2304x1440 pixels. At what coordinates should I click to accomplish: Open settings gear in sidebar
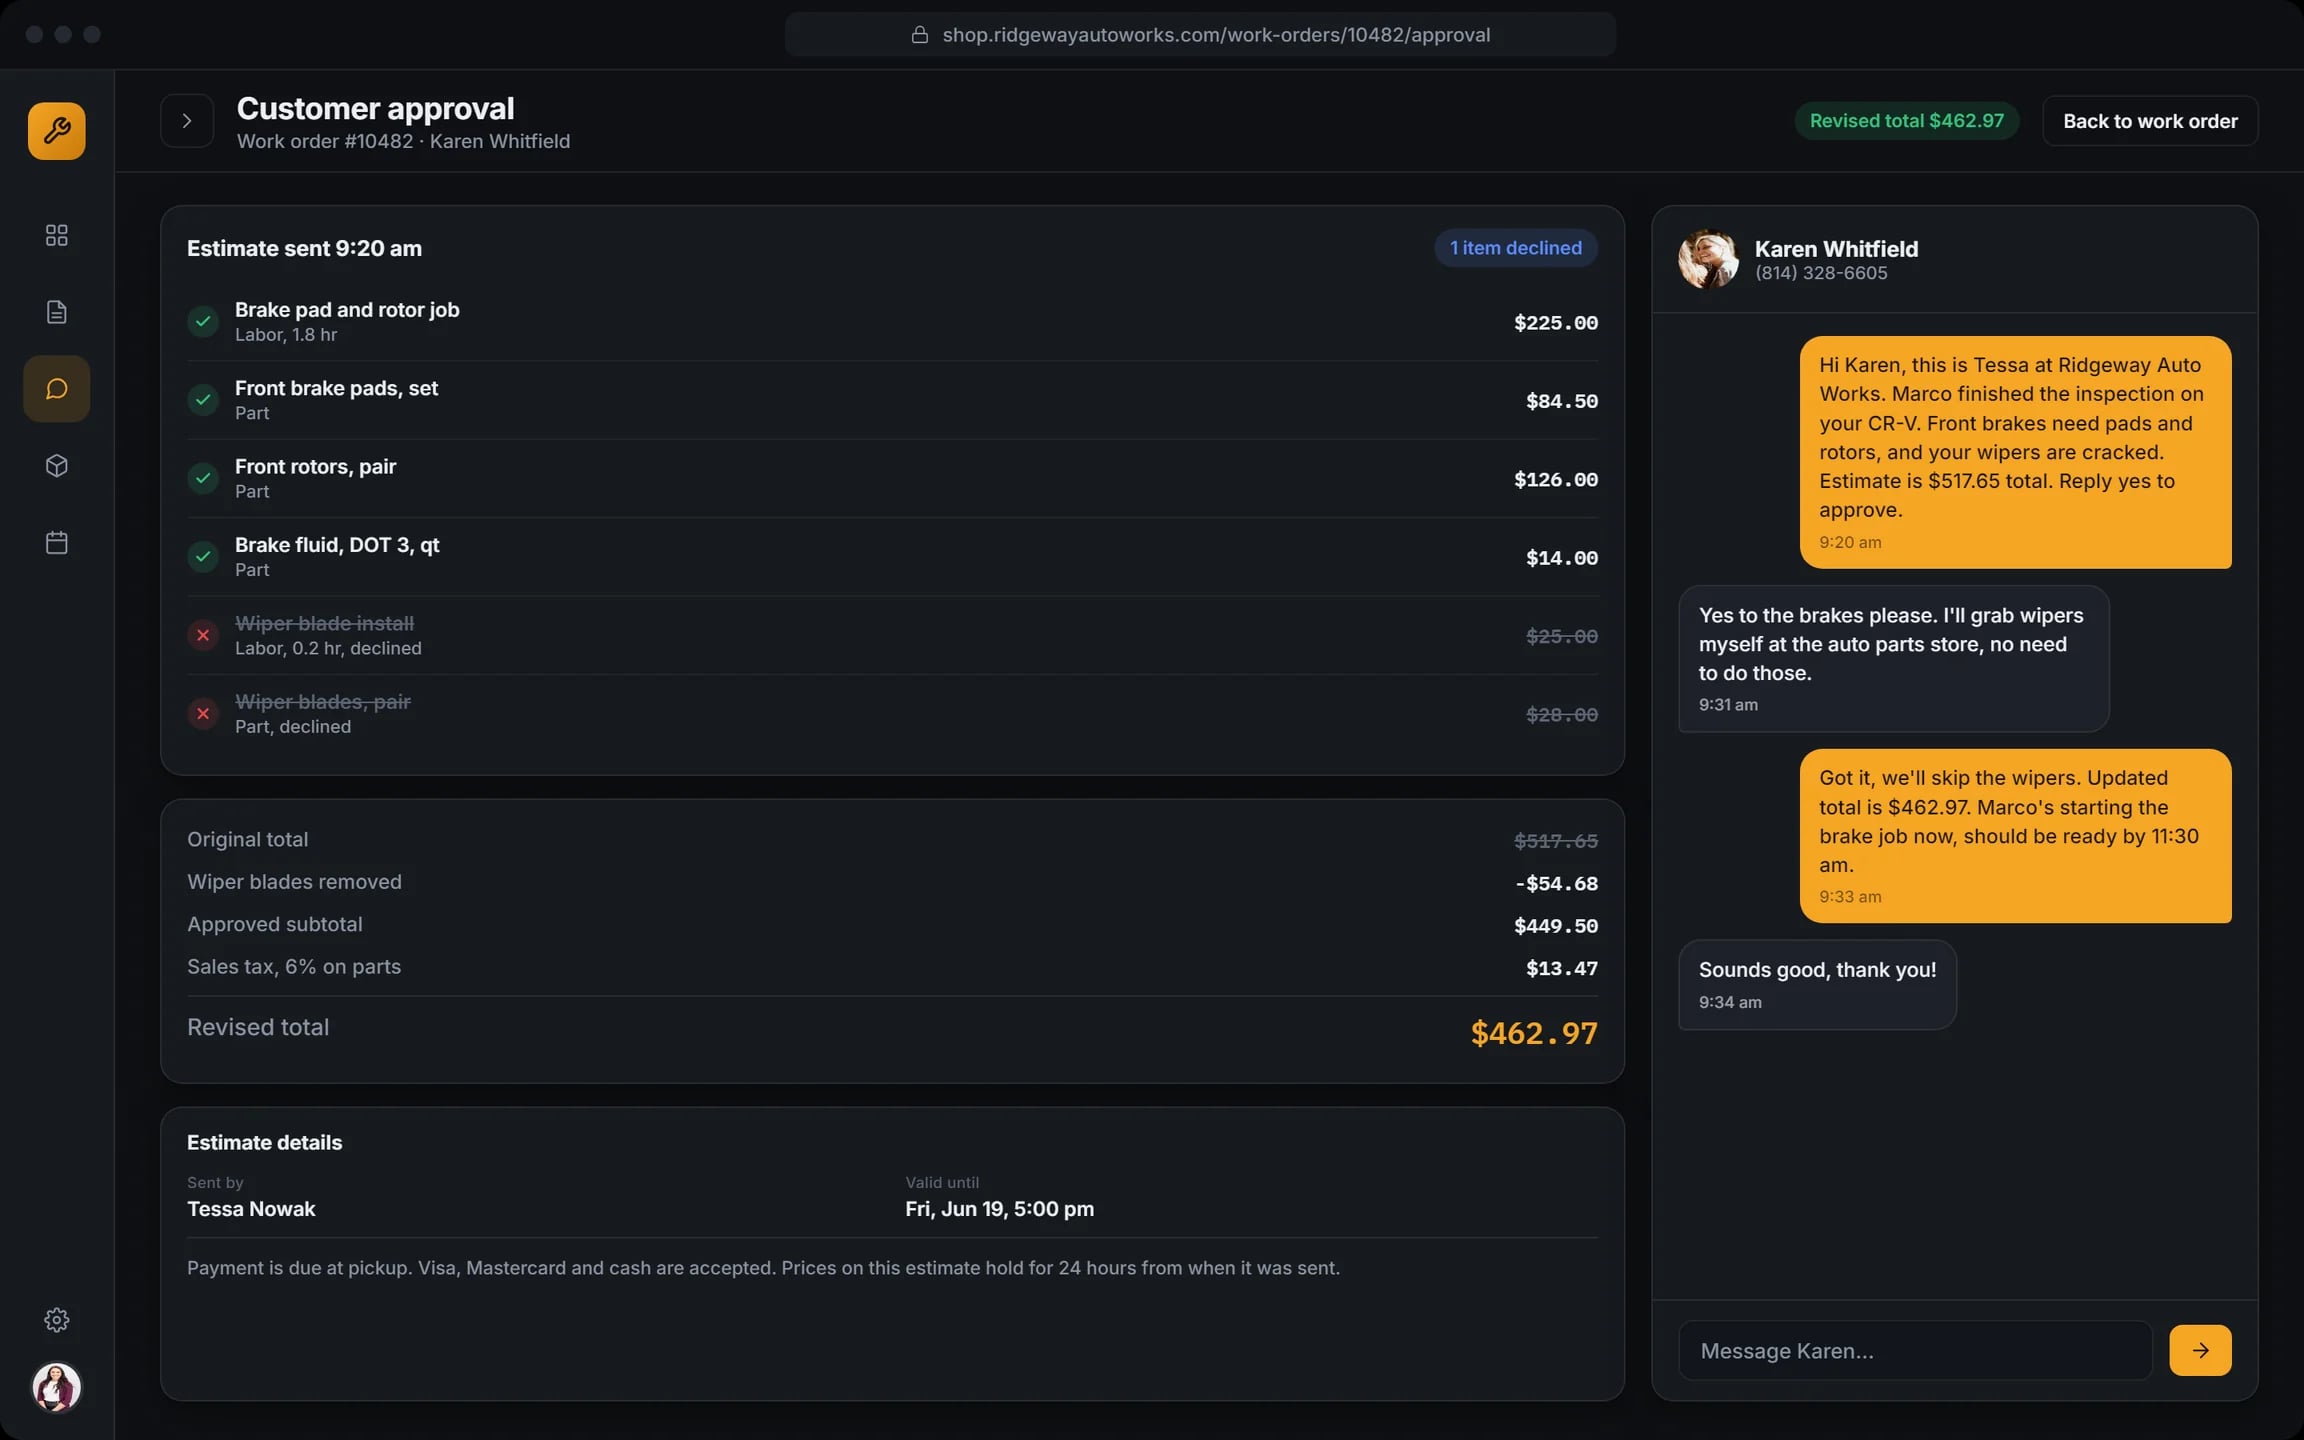[x=56, y=1320]
